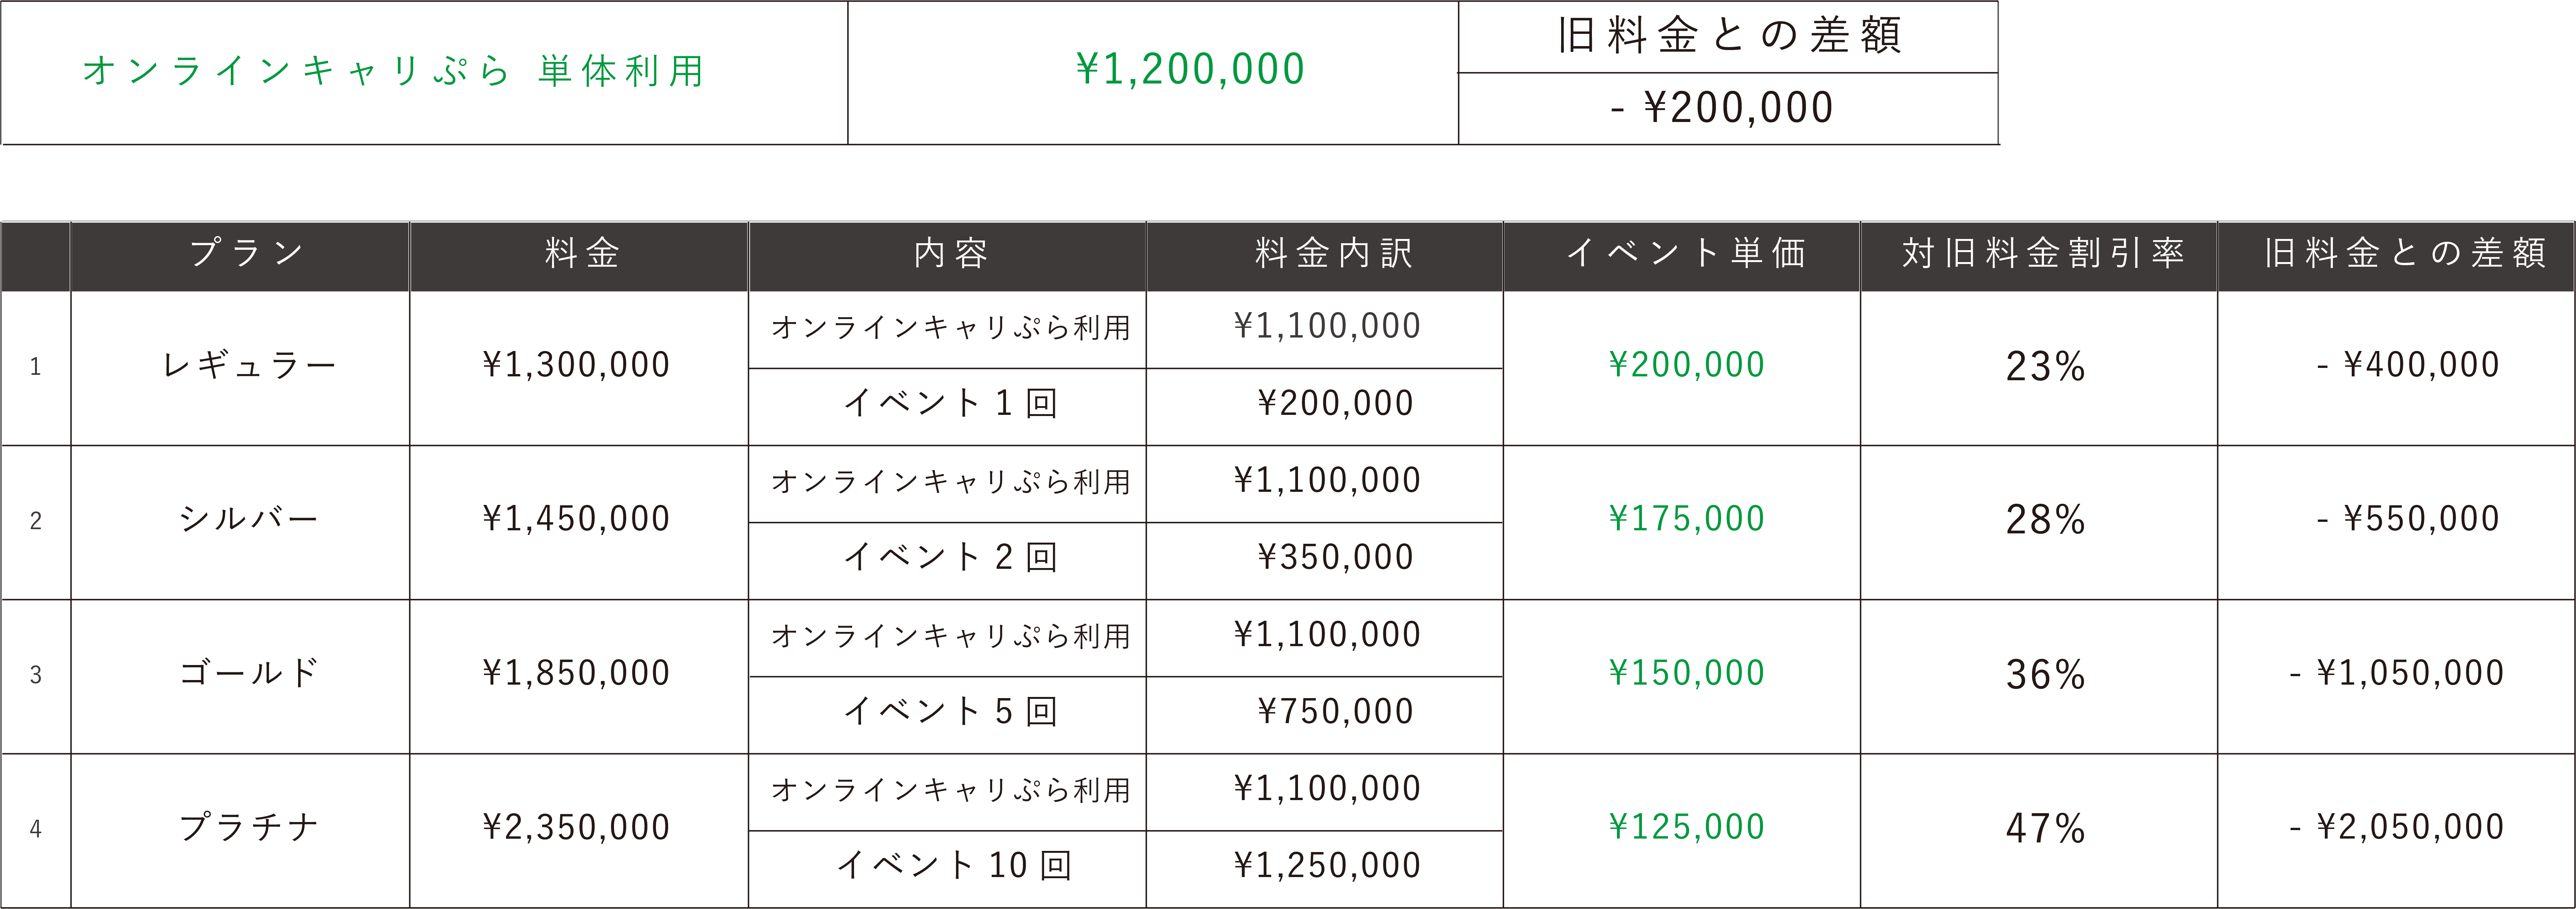
Task: Click the イベント単価 header cell
Action: 1686,254
